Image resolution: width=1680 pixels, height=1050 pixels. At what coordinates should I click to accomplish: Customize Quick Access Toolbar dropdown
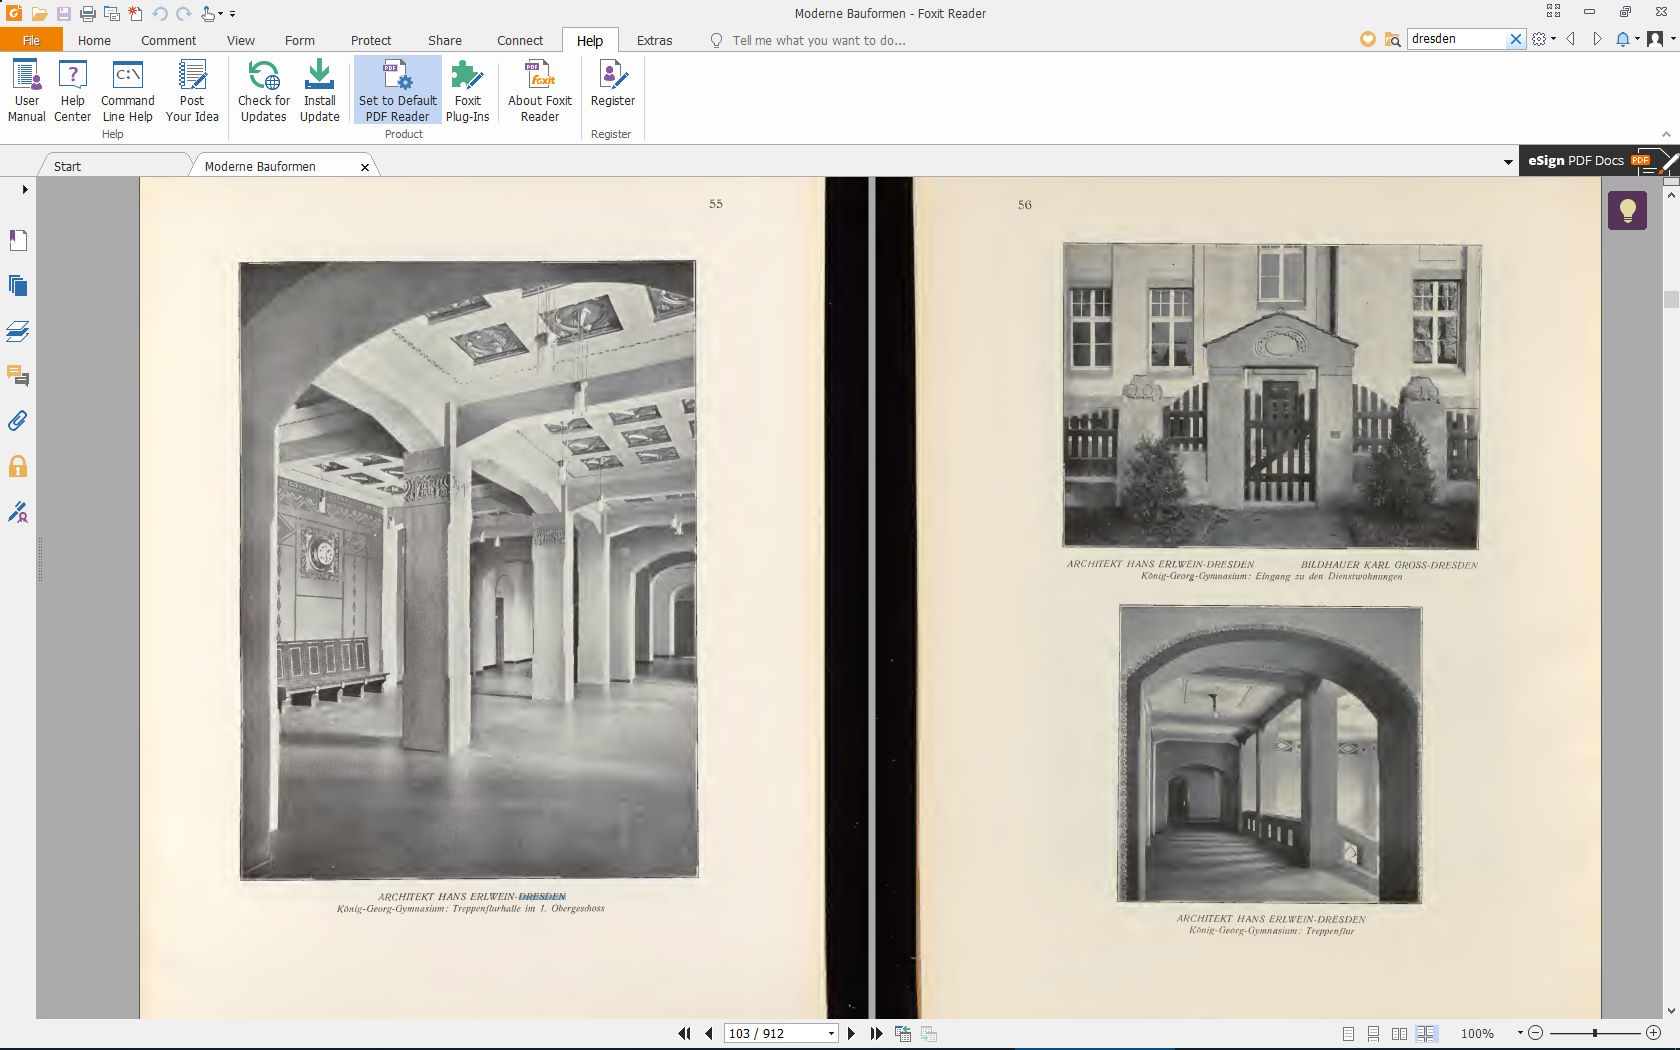coord(233,14)
